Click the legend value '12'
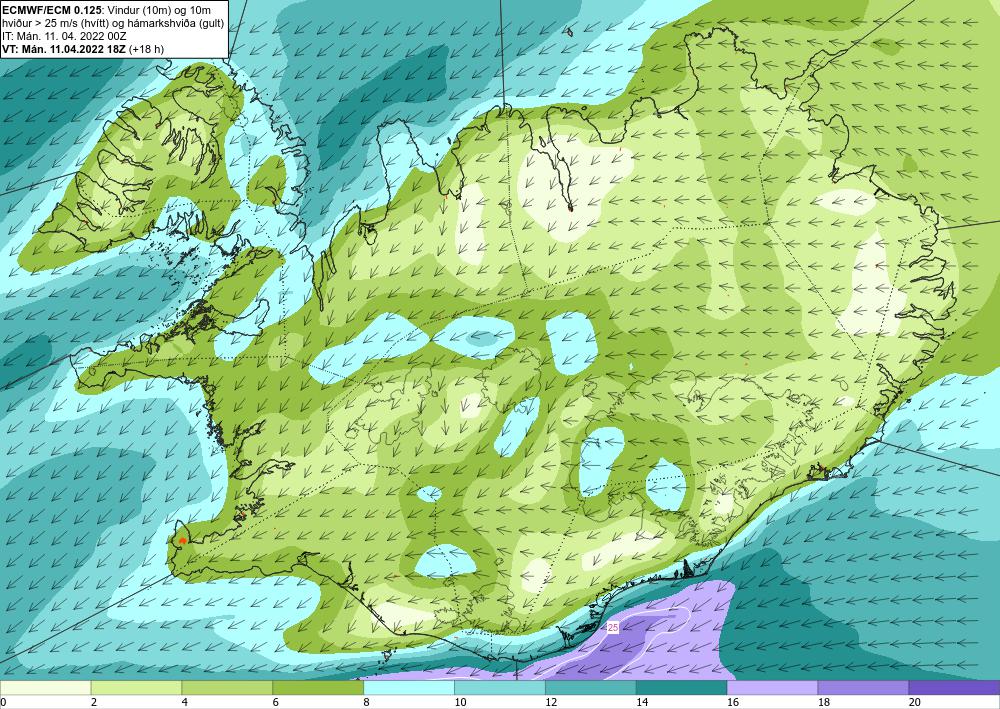Screen dimensions: 1000x709 coord(551,702)
